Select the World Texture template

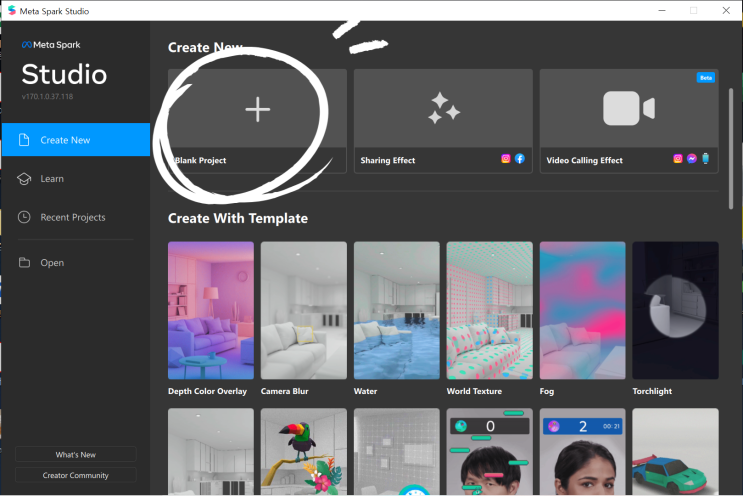[489, 310]
